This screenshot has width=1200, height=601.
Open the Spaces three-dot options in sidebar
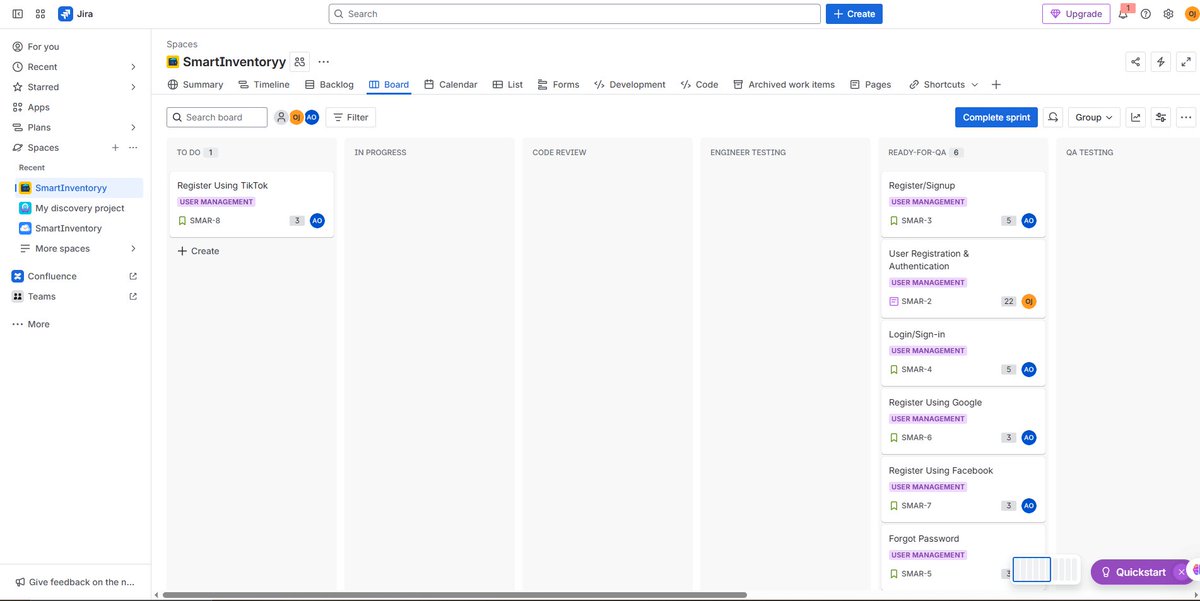pos(133,147)
